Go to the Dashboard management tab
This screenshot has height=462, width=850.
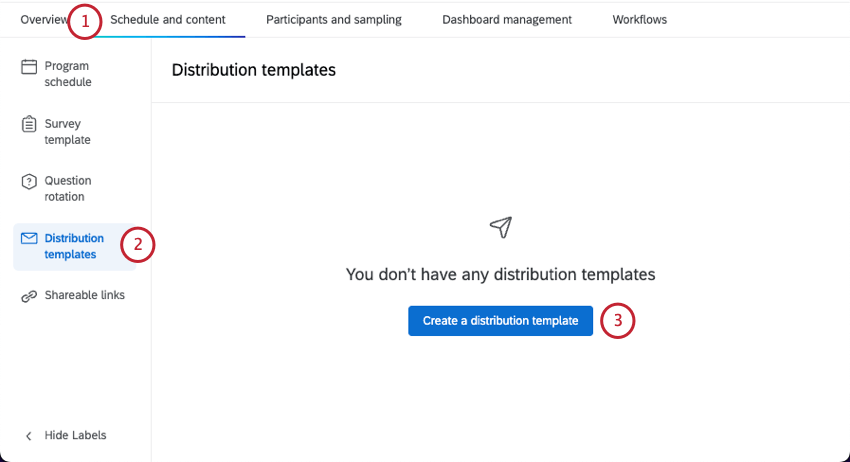[507, 20]
